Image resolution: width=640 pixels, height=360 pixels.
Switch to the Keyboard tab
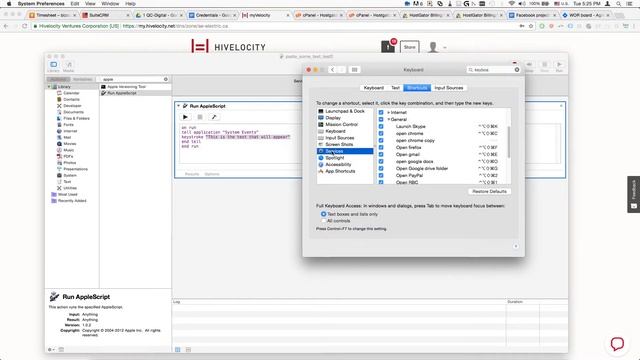pos(373,88)
